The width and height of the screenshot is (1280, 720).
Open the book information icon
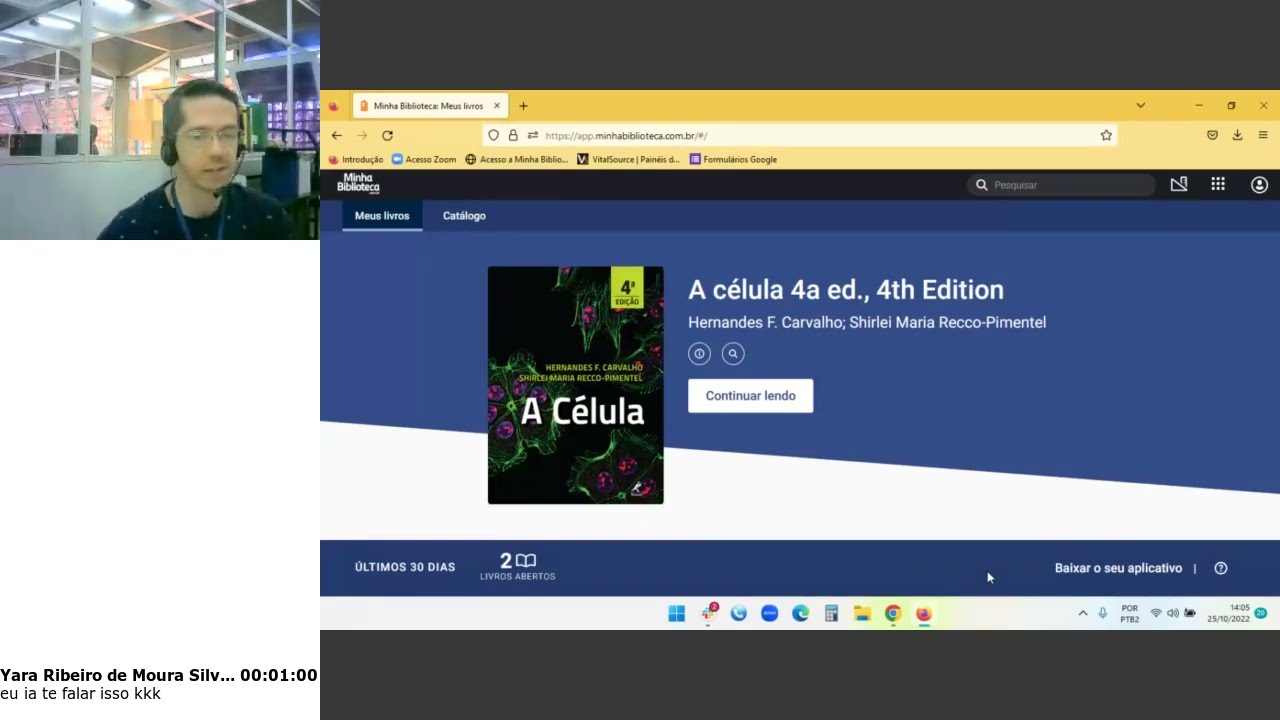click(x=699, y=353)
